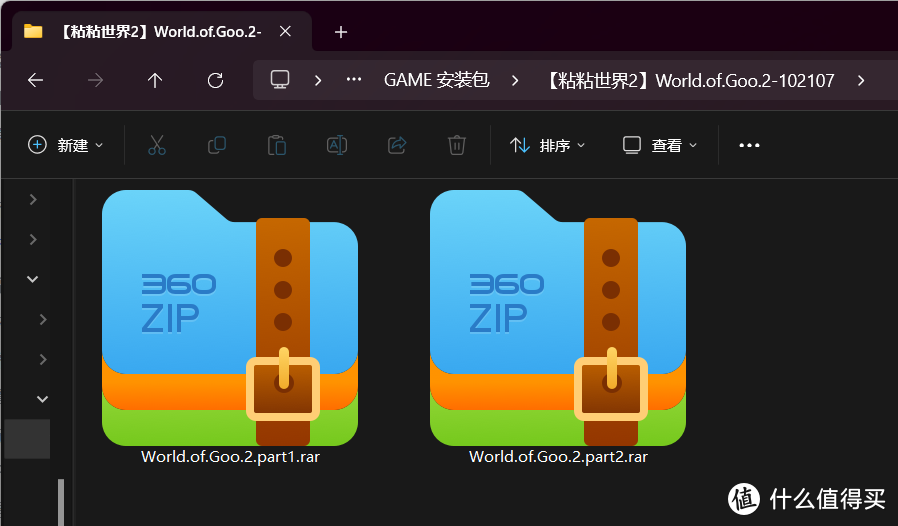This screenshot has height=526, width=898.
Task: Click the navigation pane scrollbar thumb
Action: coord(61,503)
